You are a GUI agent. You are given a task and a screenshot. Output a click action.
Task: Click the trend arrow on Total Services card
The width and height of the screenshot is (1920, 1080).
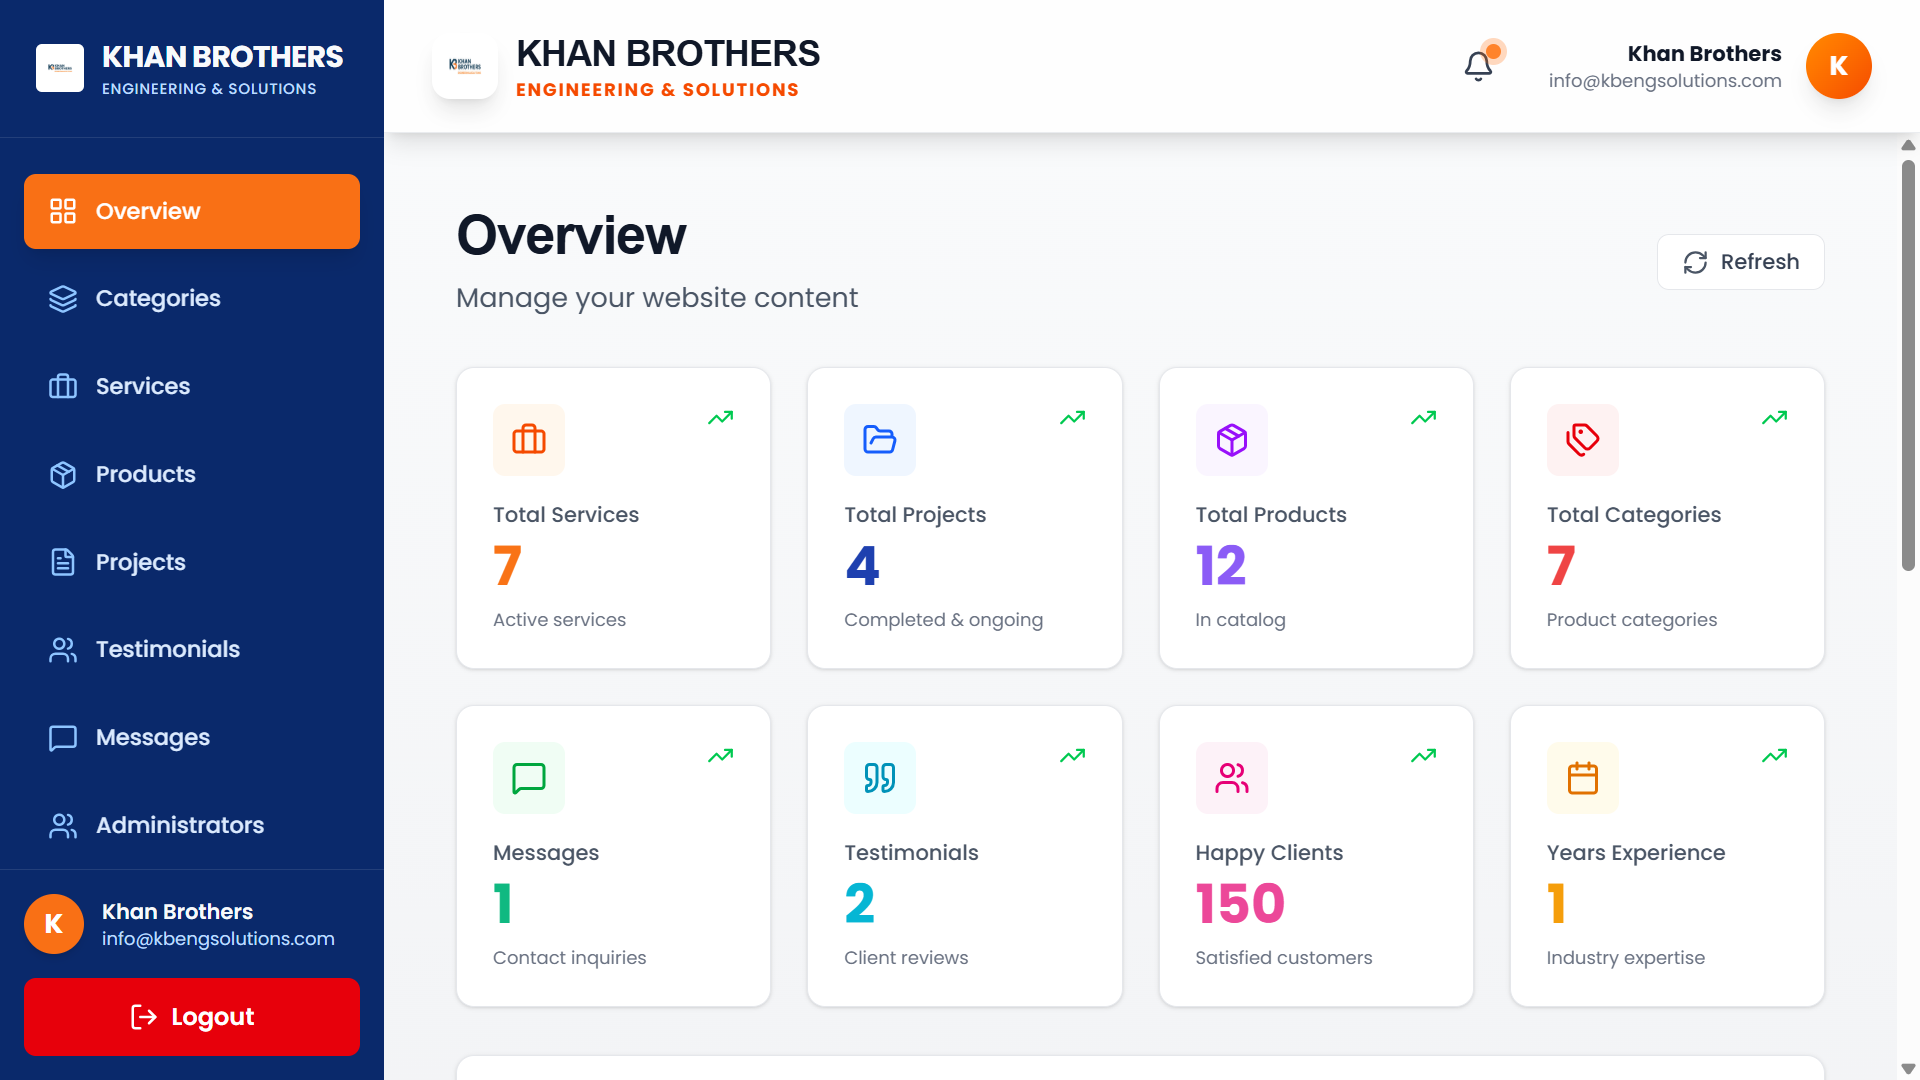[721, 417]
